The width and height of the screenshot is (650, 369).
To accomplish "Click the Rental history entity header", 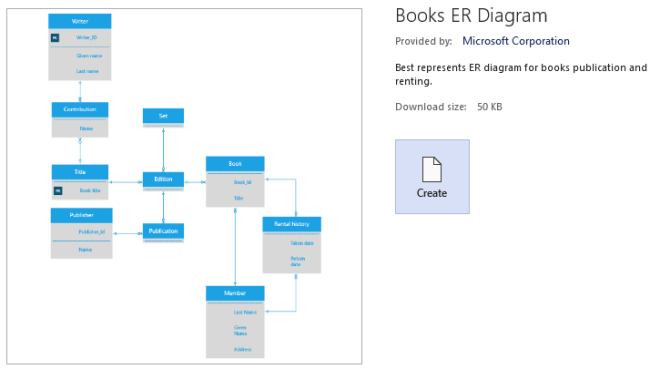I will coord(292,224).
